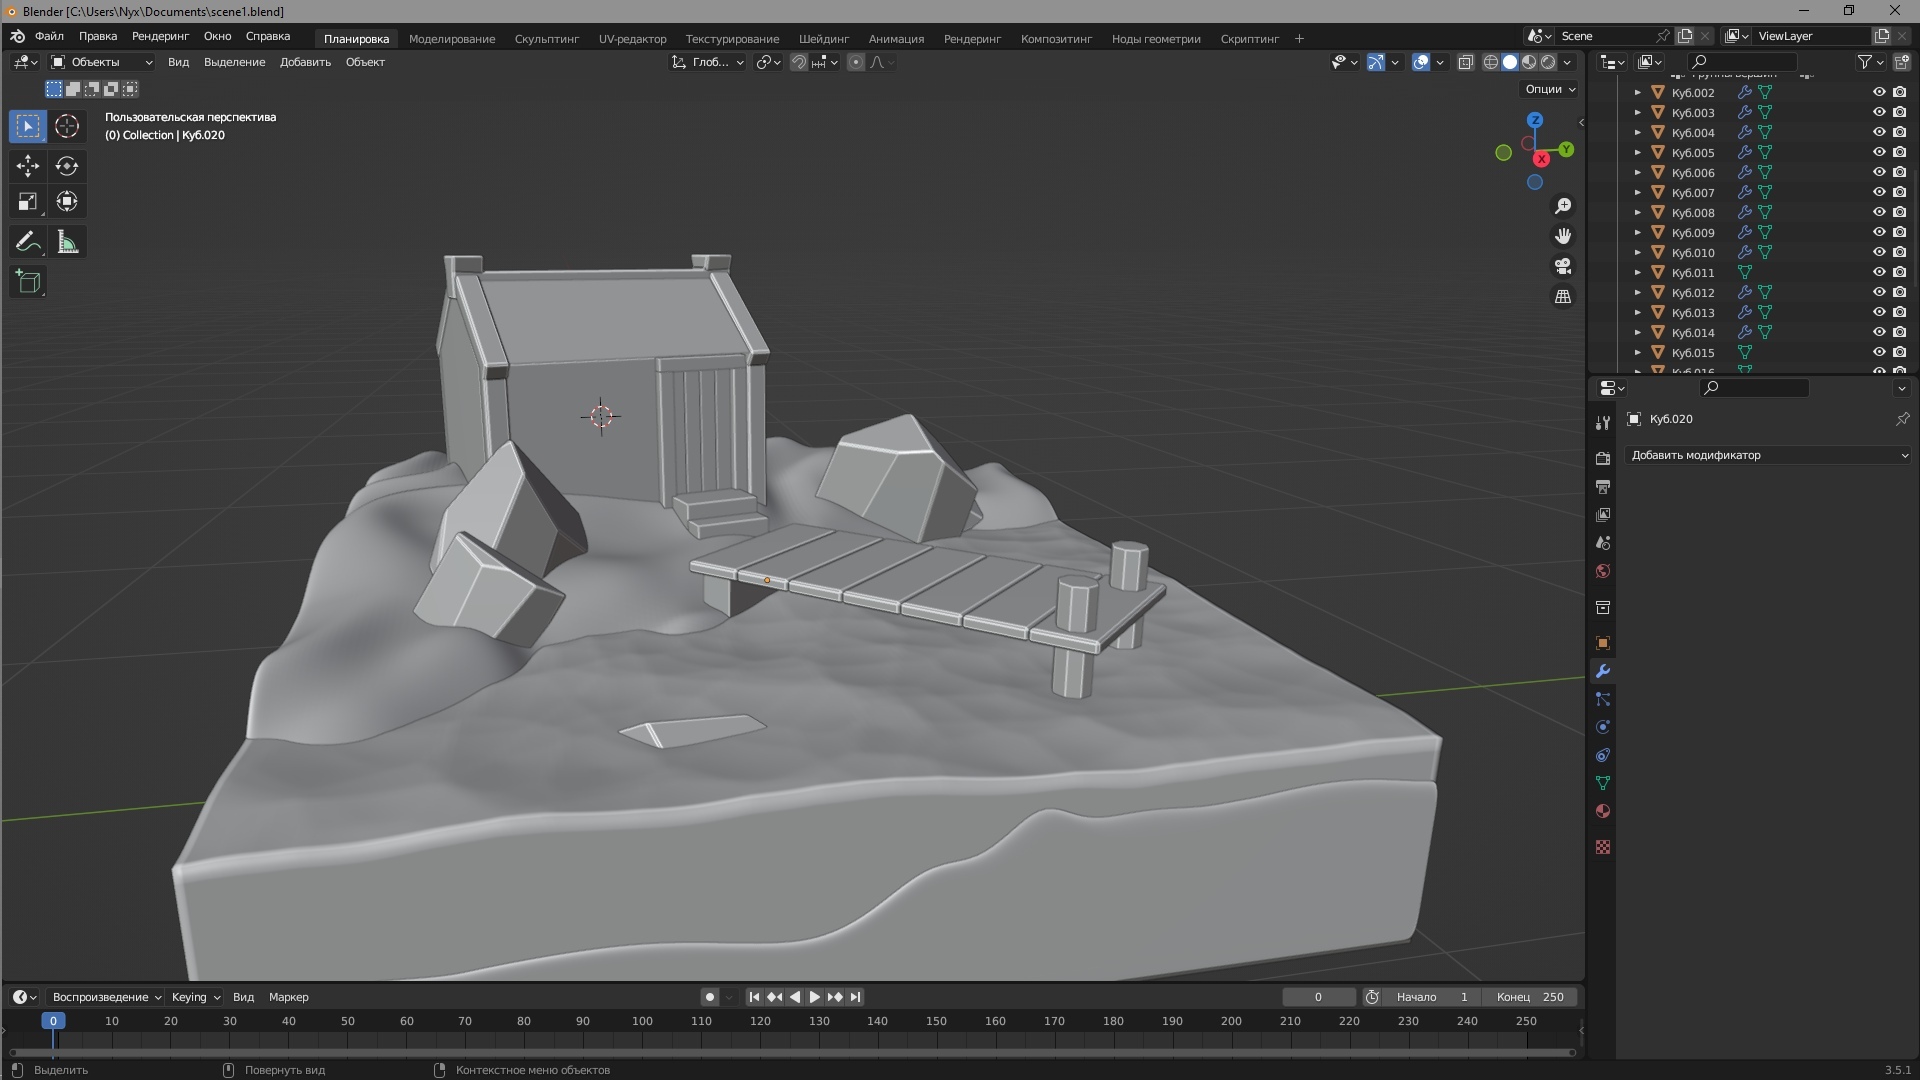Expand Куб.011 in outliner
The image size is (1920, 1080).
[1637, 273]
